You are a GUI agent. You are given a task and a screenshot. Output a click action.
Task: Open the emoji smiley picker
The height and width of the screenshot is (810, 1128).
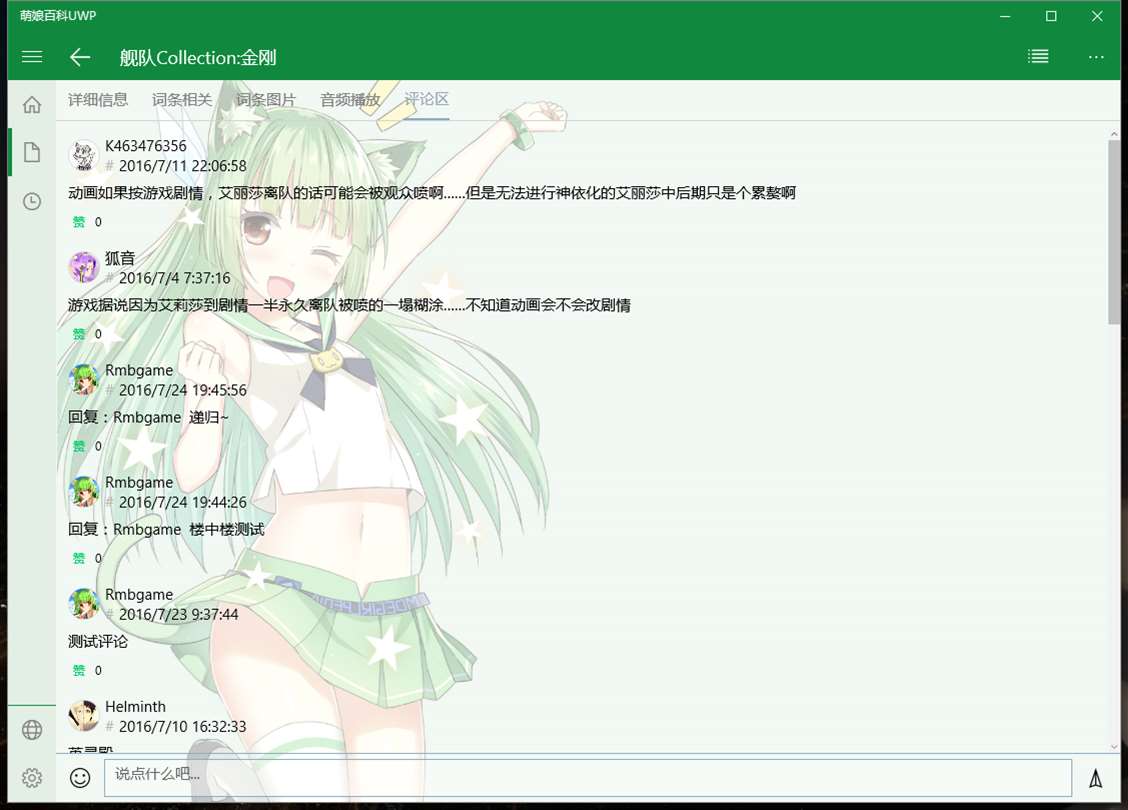pyautogui.click(x=80, y=778)
